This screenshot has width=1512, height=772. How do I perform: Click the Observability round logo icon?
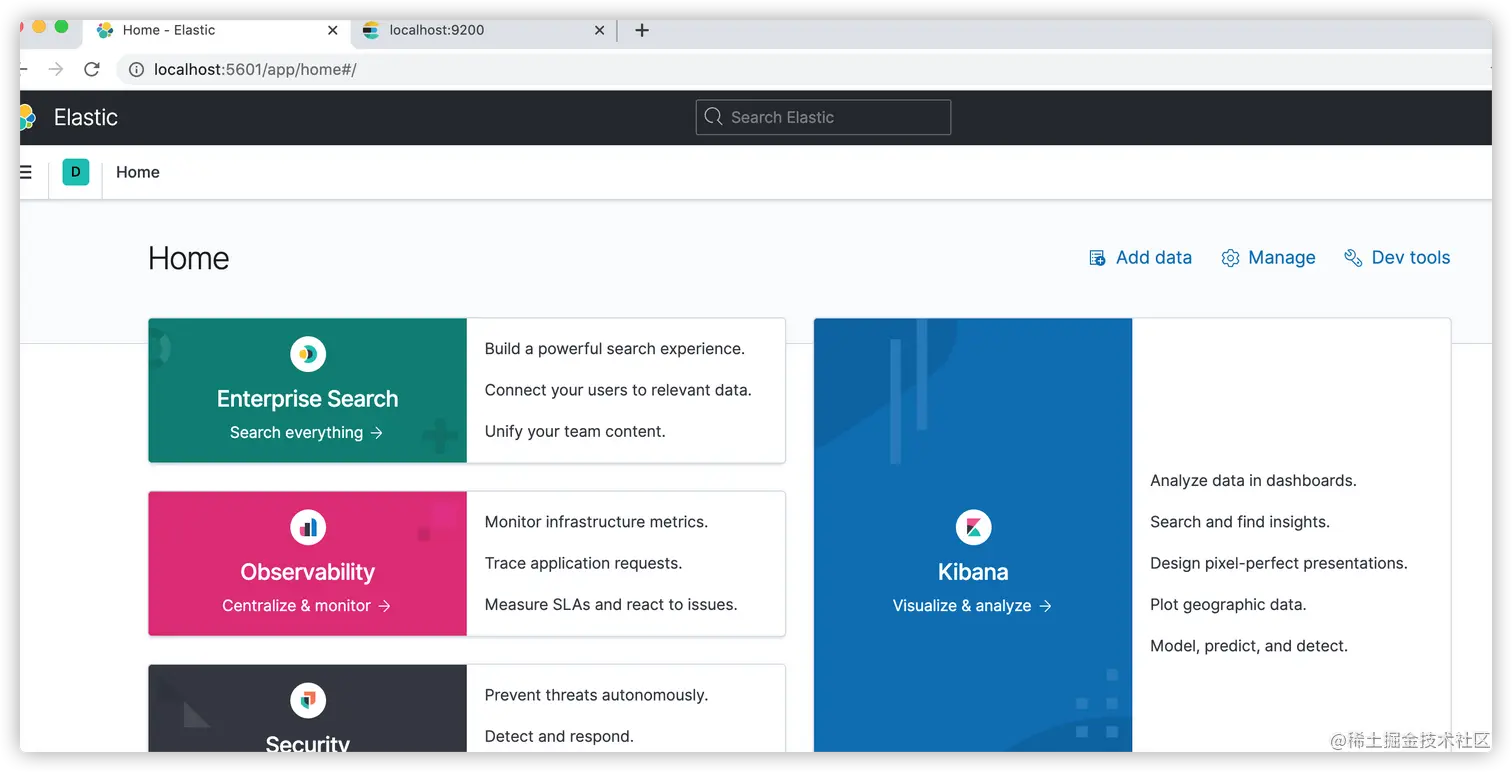tap(308, 527)
